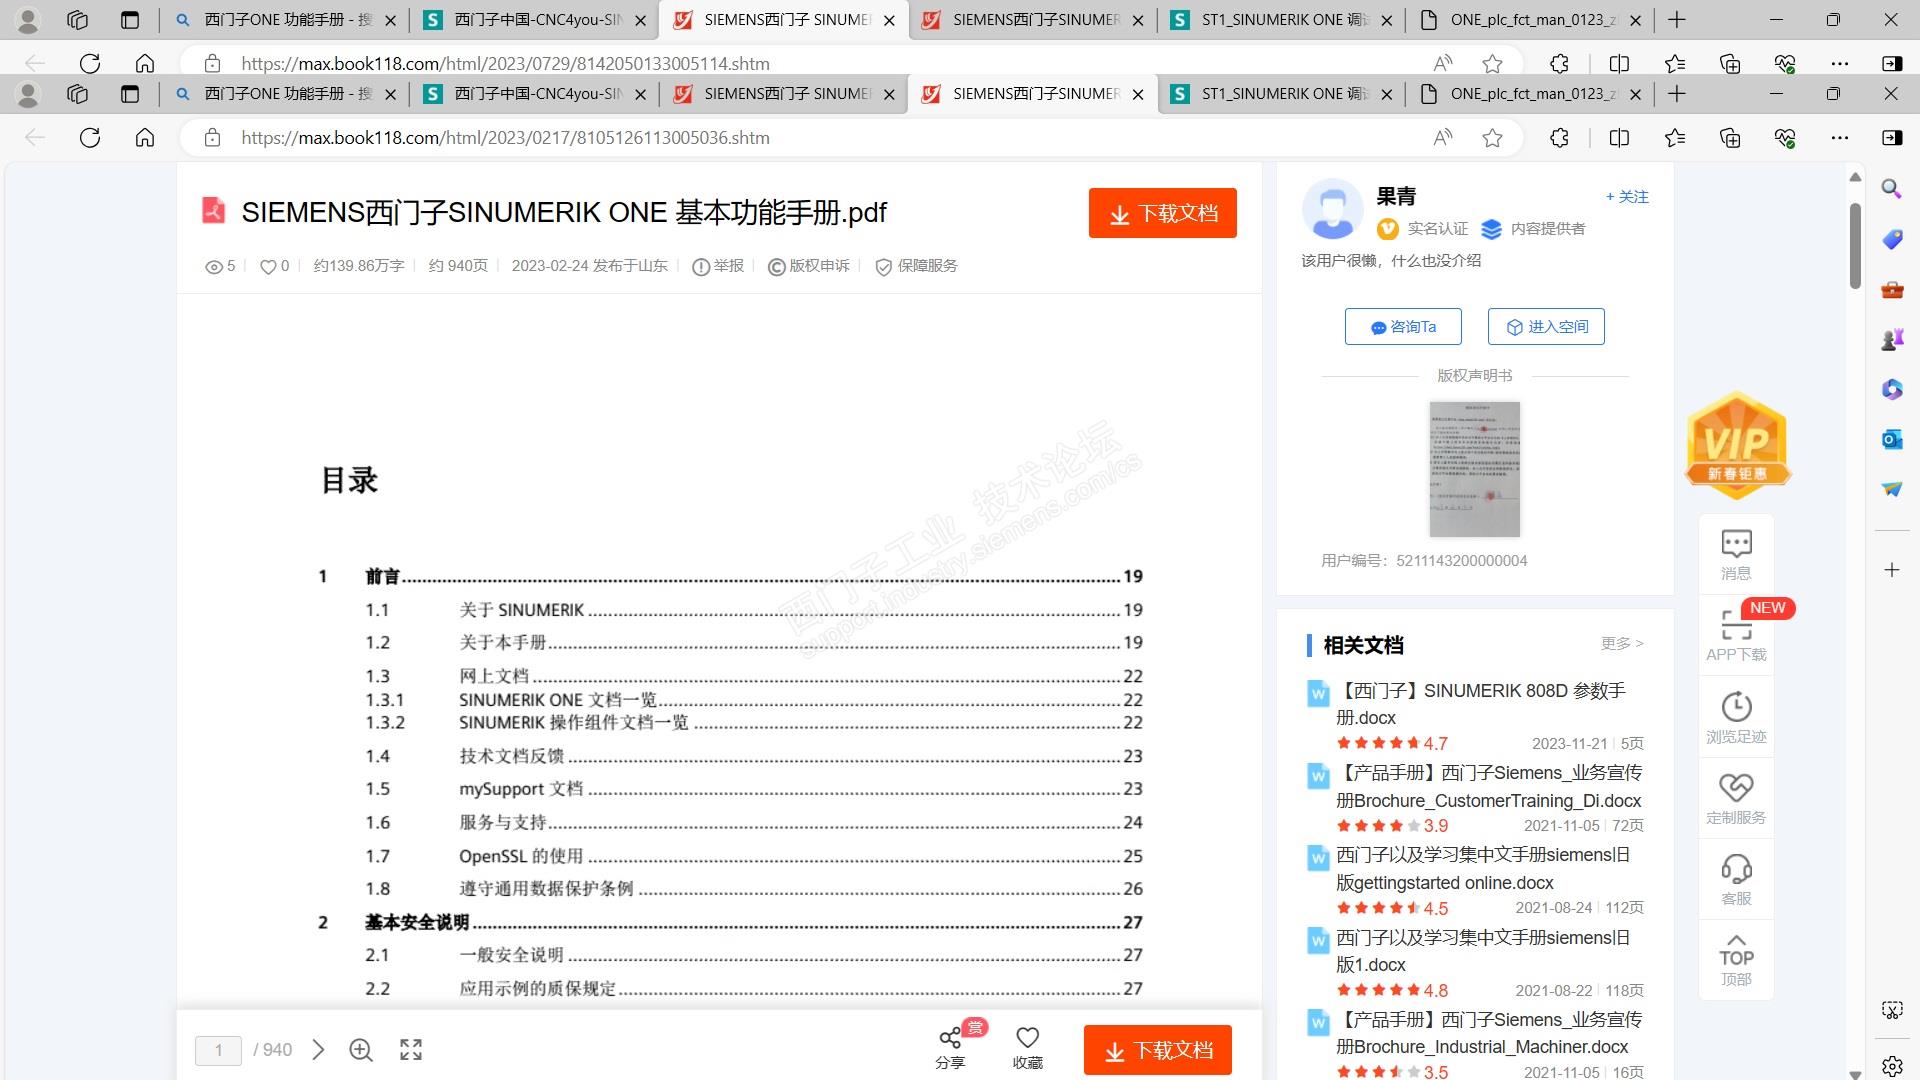Click the 分享 share icon
Screen dimensions: 1920x1080
tap(950, 1040)
